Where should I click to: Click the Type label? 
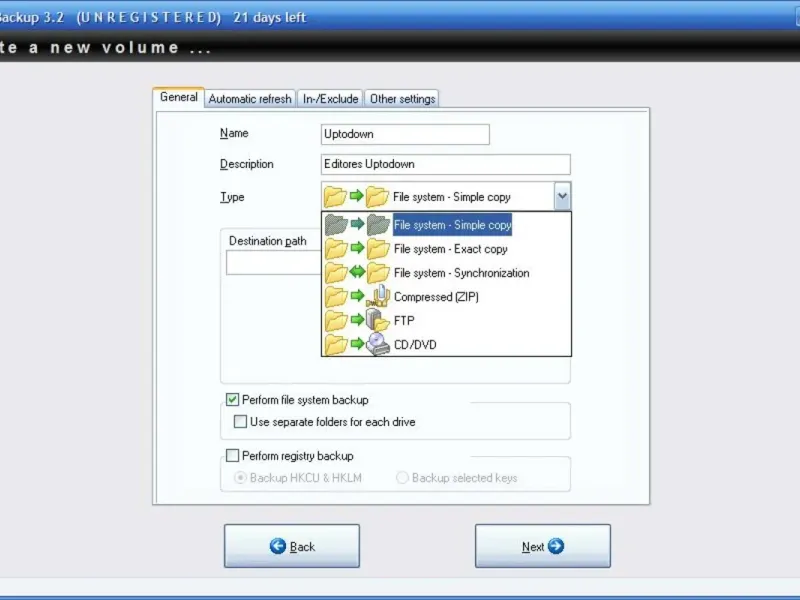pyautogui.click(x=232, y=197)
